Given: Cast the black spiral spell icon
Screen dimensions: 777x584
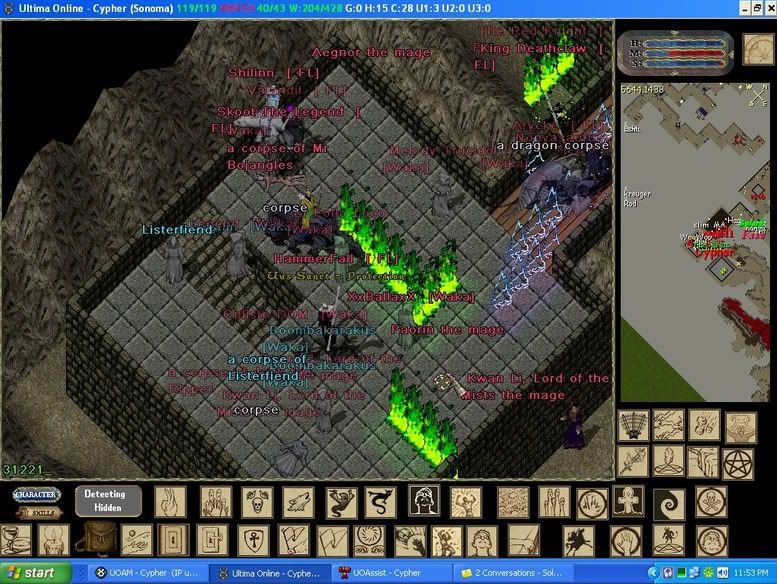Looking at the screenshot, I should click(x=669, y=504).
